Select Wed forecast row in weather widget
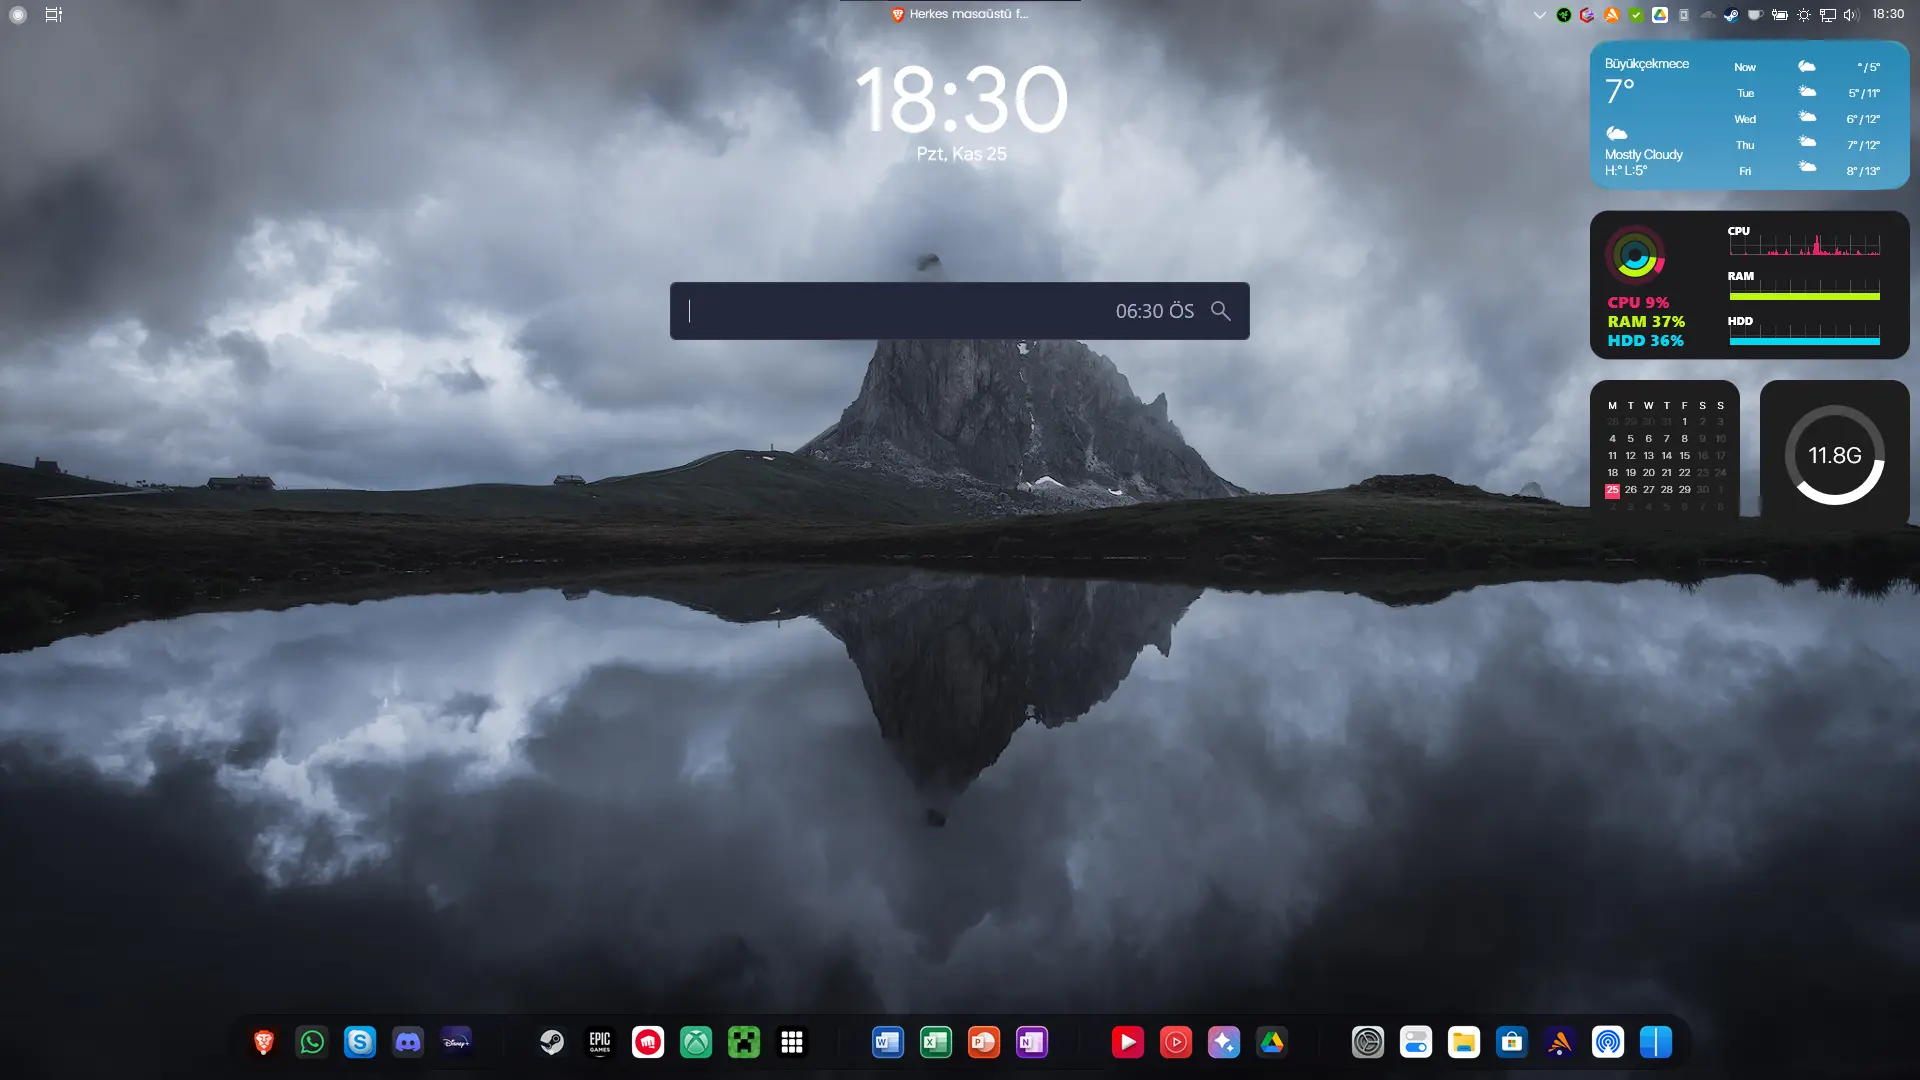 (x=1807, y=119)
